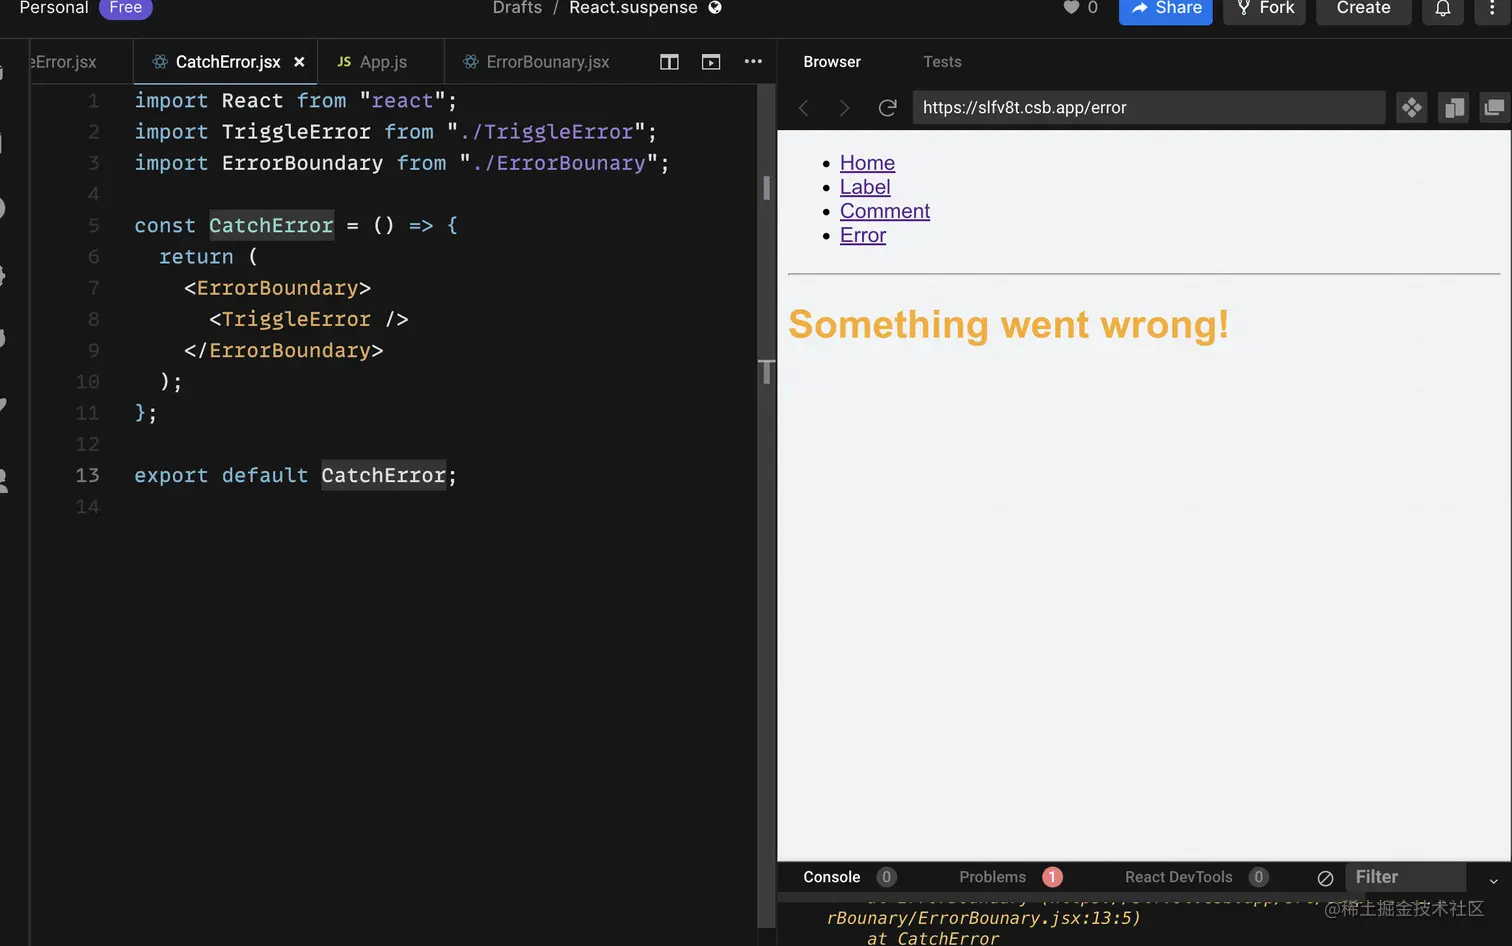Open the Console panel tab
The height and width of the screenshot is (946, 1512).
pos(831,877)
